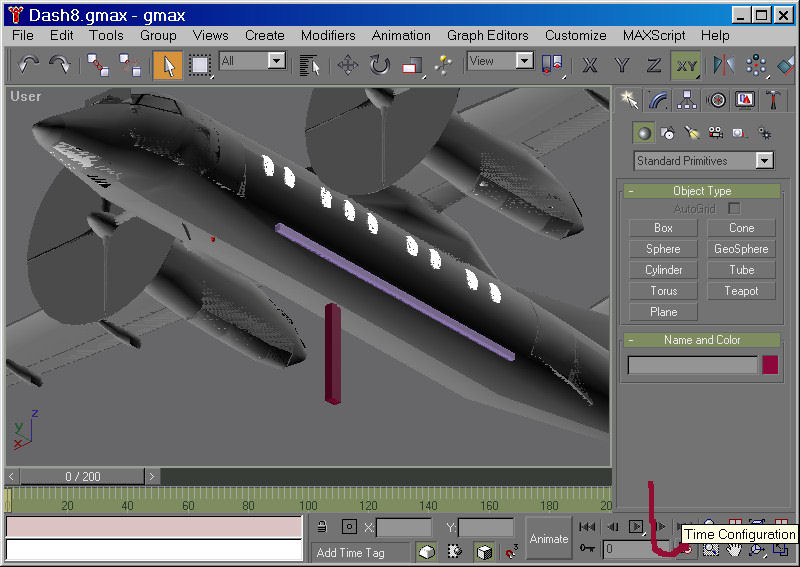Click the Mirror tool icon
This screenshot has height=567, width=800.
[x=722, y=65]
